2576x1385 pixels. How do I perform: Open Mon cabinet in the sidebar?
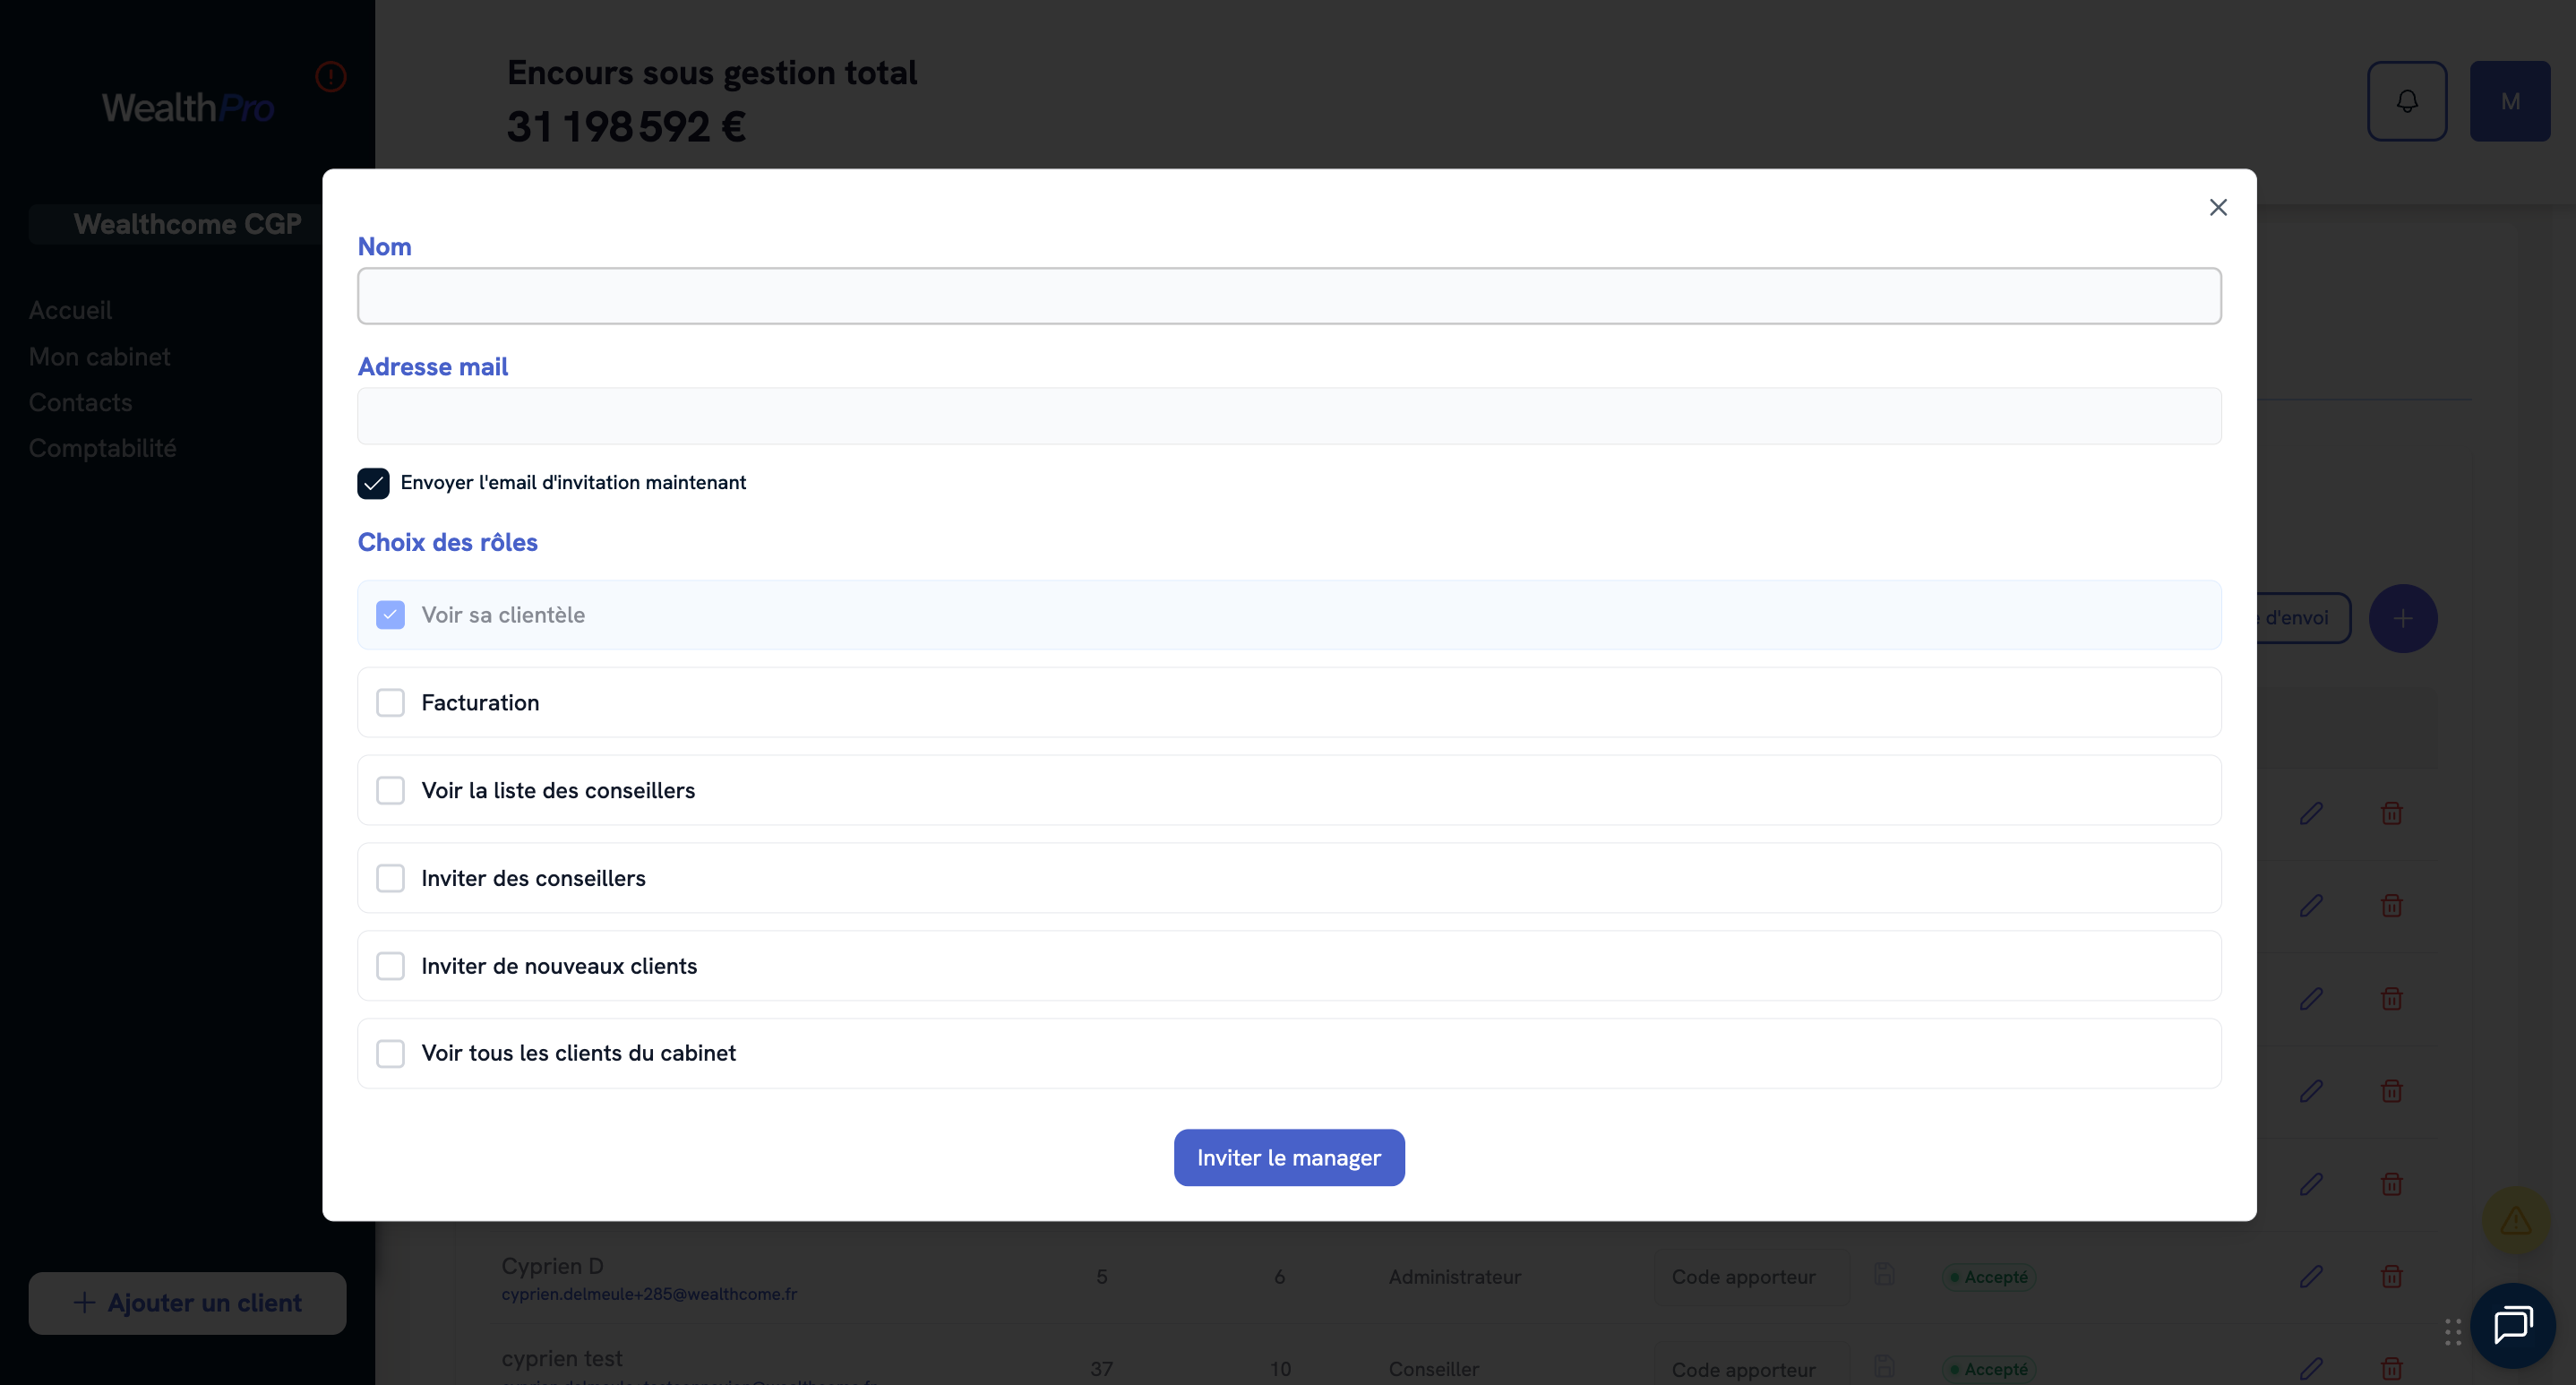point(99,357)
